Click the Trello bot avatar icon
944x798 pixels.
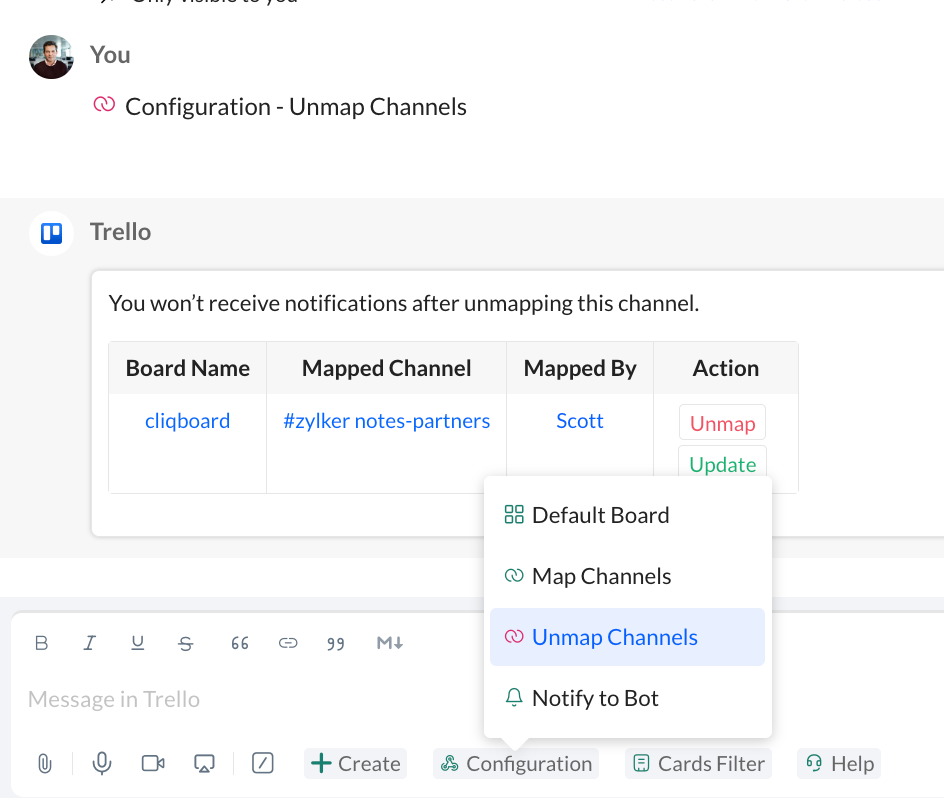51,233
